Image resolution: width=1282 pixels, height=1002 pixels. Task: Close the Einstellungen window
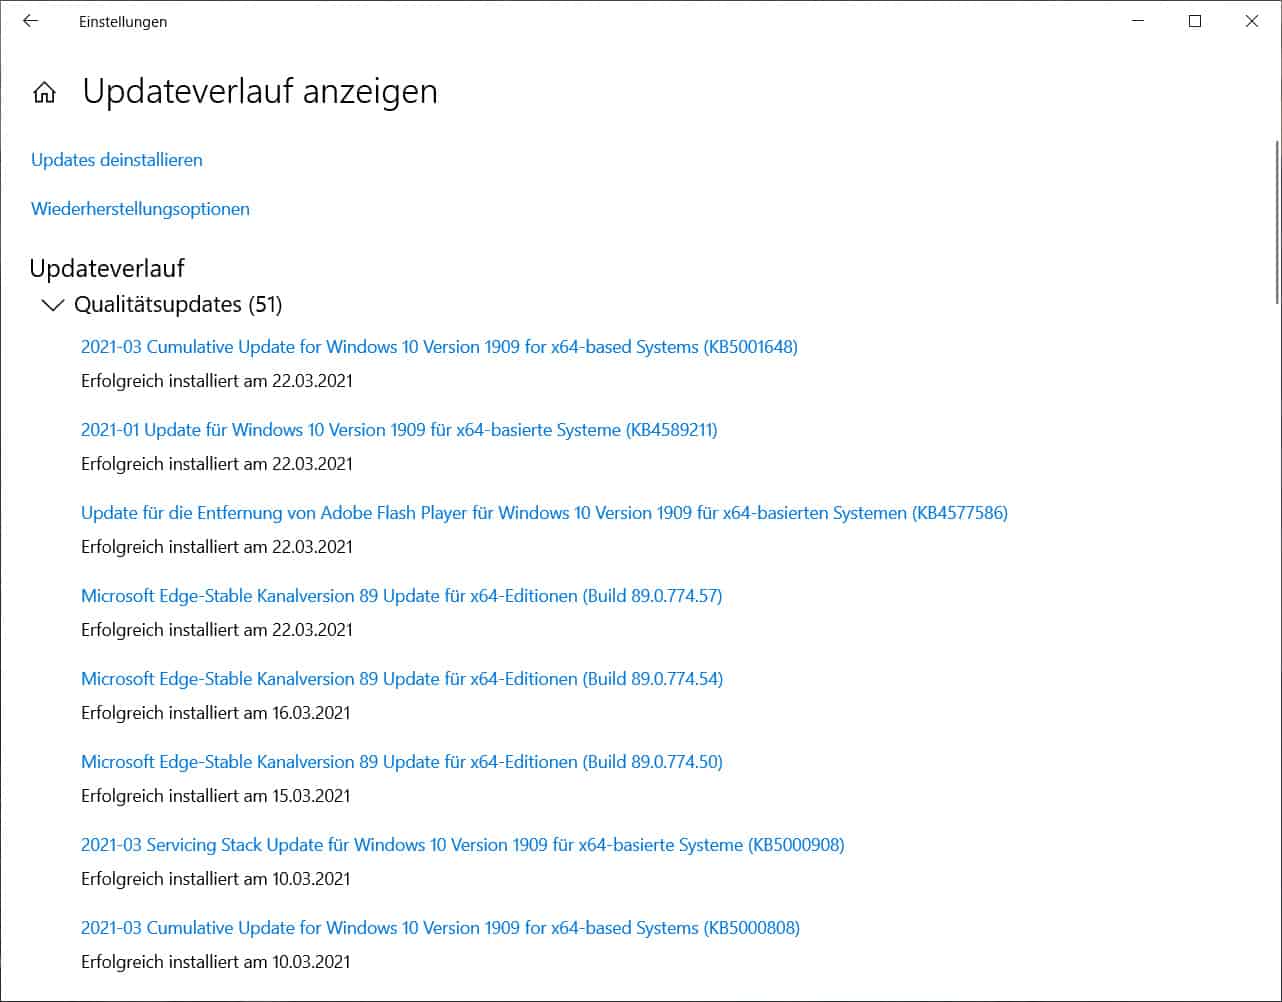[x=1252, y=21]
